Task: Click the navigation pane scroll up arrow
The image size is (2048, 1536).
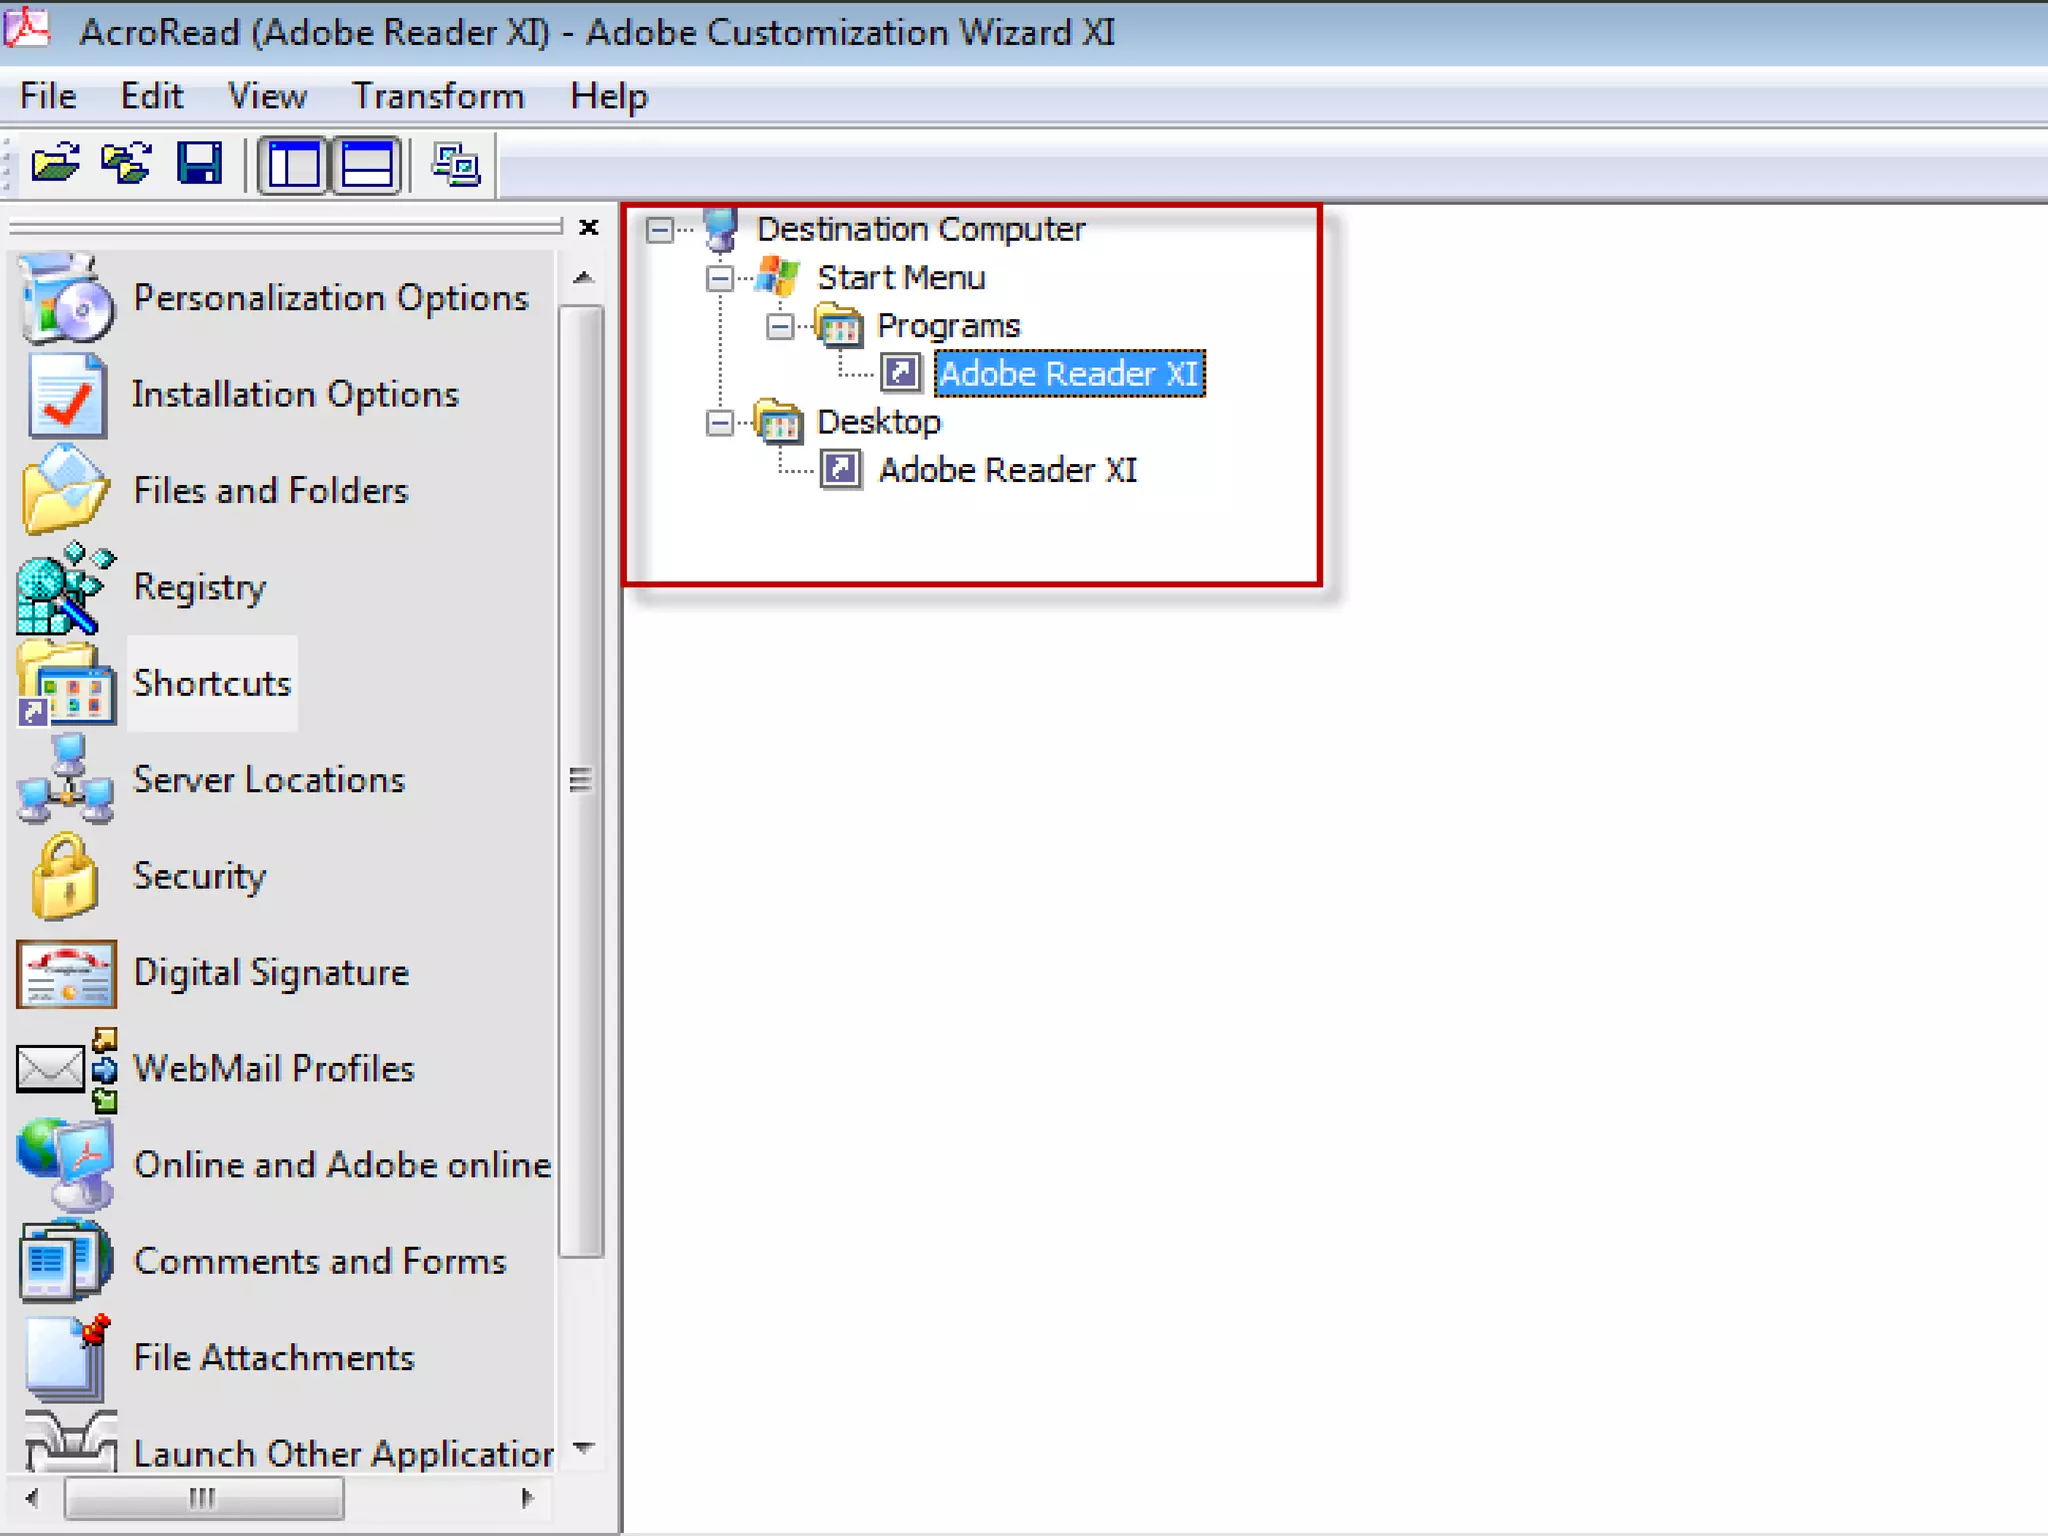Action: tap(584, 278)
